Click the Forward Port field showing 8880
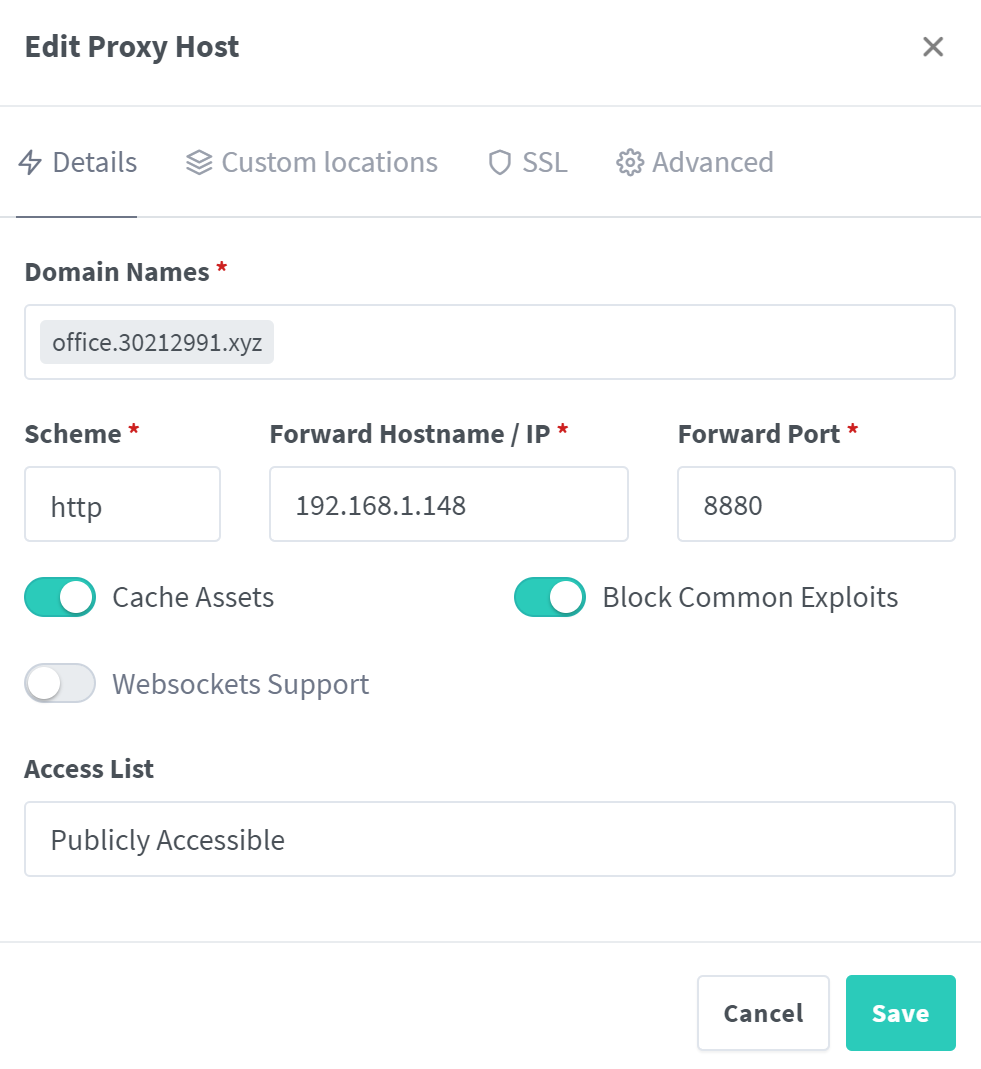 click(815, 504)
